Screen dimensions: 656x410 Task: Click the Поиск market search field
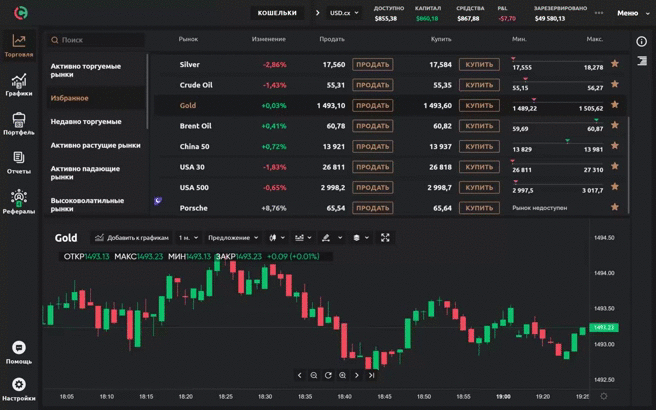pyautogui.click(x=95, y=40)
